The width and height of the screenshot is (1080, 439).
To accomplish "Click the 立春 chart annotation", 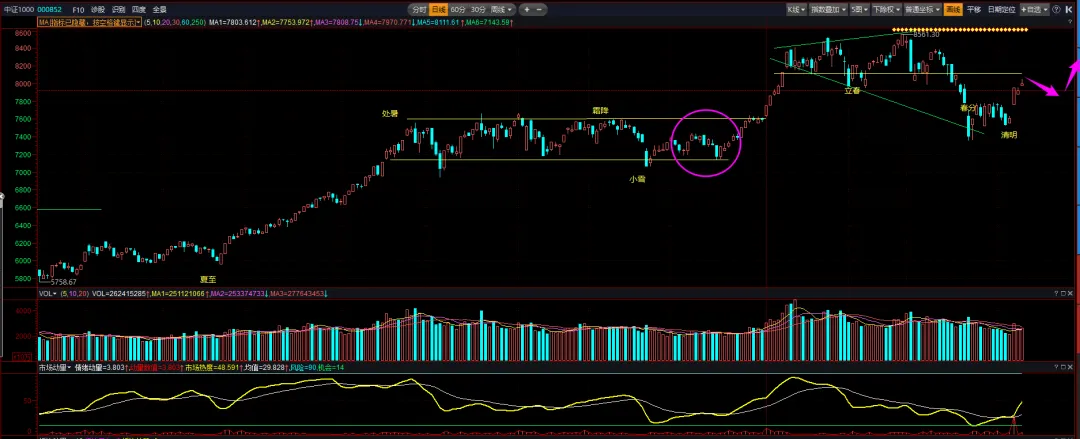I will point(853,91).
